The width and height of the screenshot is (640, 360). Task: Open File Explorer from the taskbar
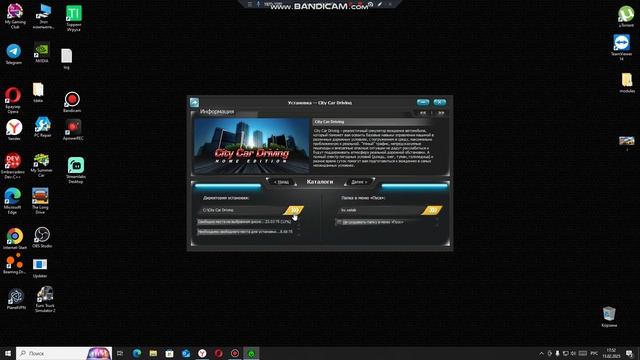(x=153, y=353)
